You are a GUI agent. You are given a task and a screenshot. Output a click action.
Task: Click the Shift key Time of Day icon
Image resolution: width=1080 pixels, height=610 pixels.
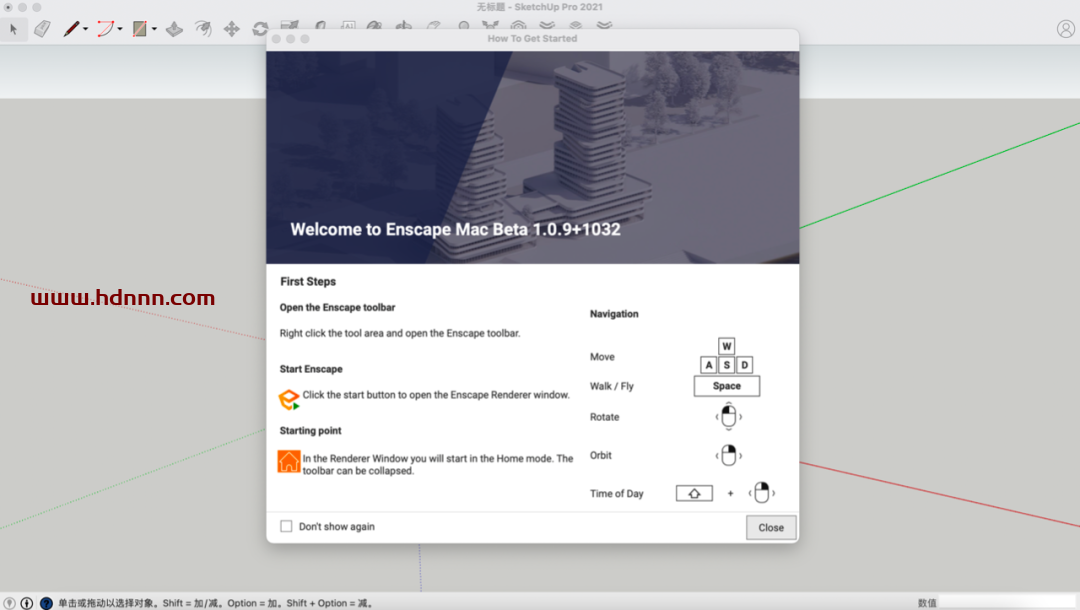pos(694,494)
